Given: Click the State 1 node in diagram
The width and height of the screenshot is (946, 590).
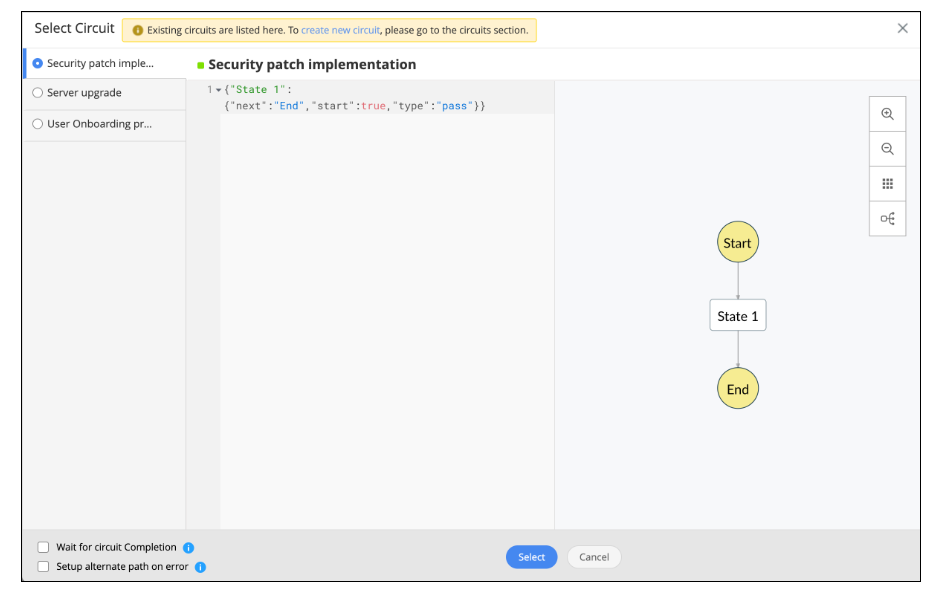Looking at the screenshot, I should [737, 316].
